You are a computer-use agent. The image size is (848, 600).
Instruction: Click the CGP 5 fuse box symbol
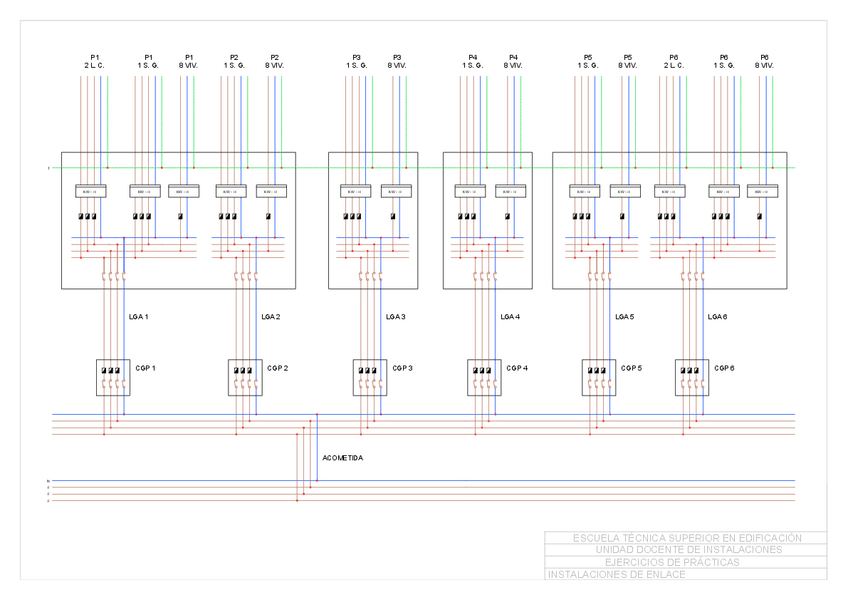[599, 377]
